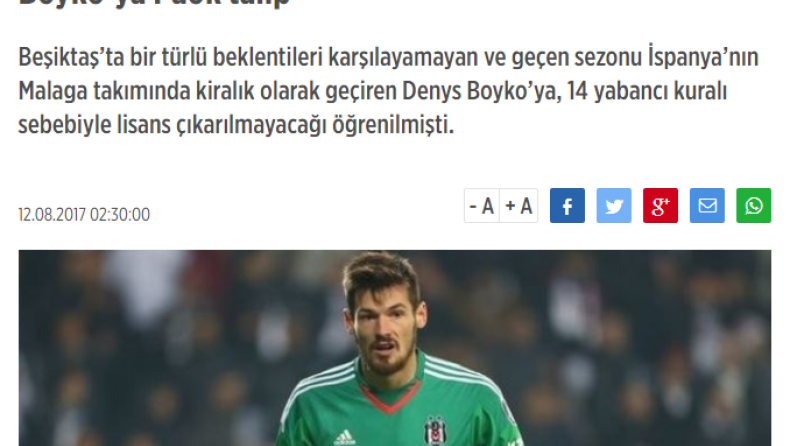
Task: Share the story on Google Plus
Action: (x=660, y=206)
